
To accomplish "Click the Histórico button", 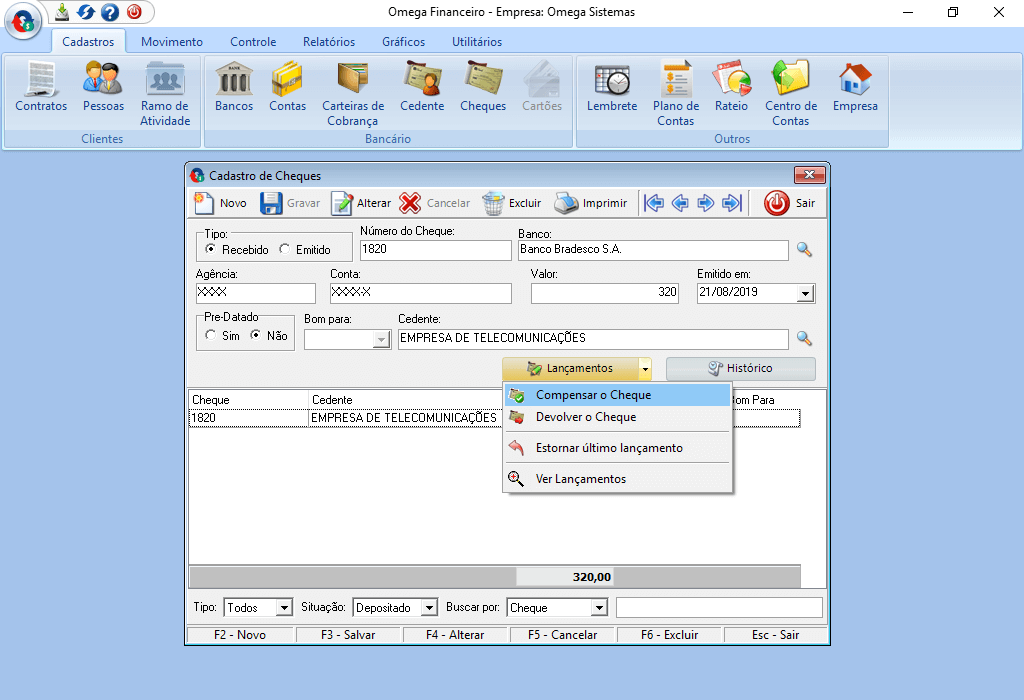I will point(740,368).
